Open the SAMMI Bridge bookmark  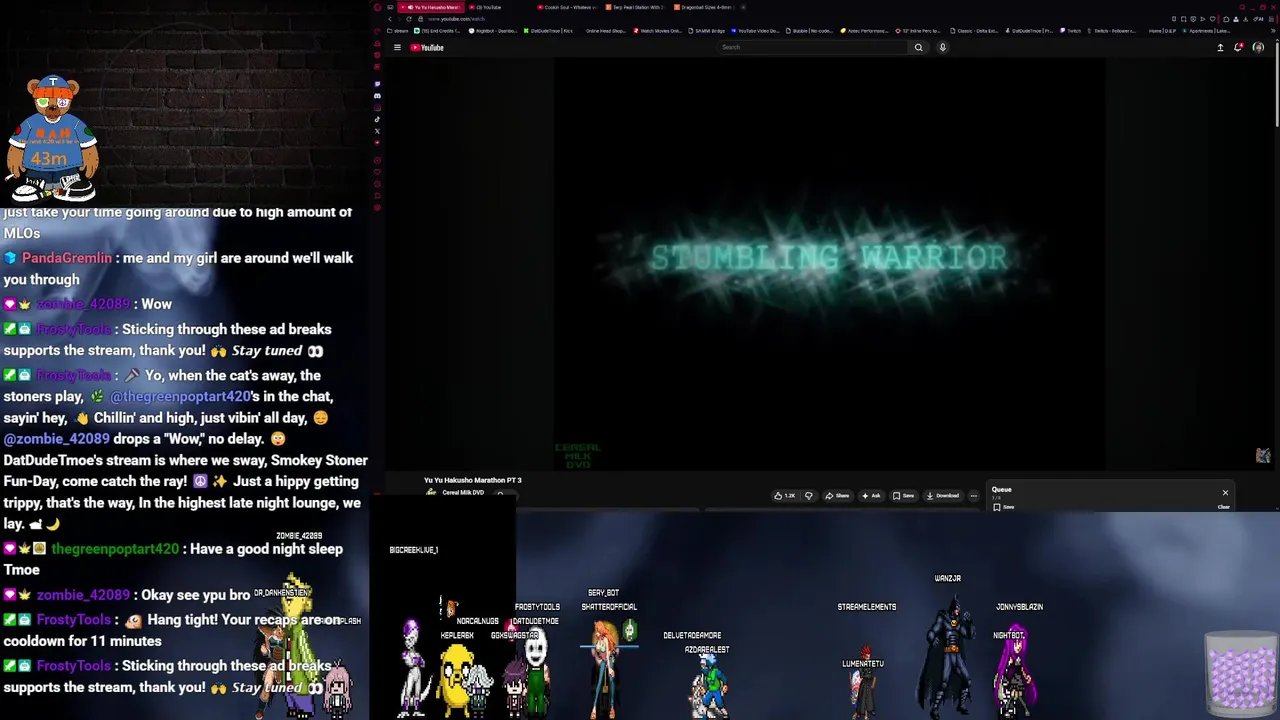(707, 31)
